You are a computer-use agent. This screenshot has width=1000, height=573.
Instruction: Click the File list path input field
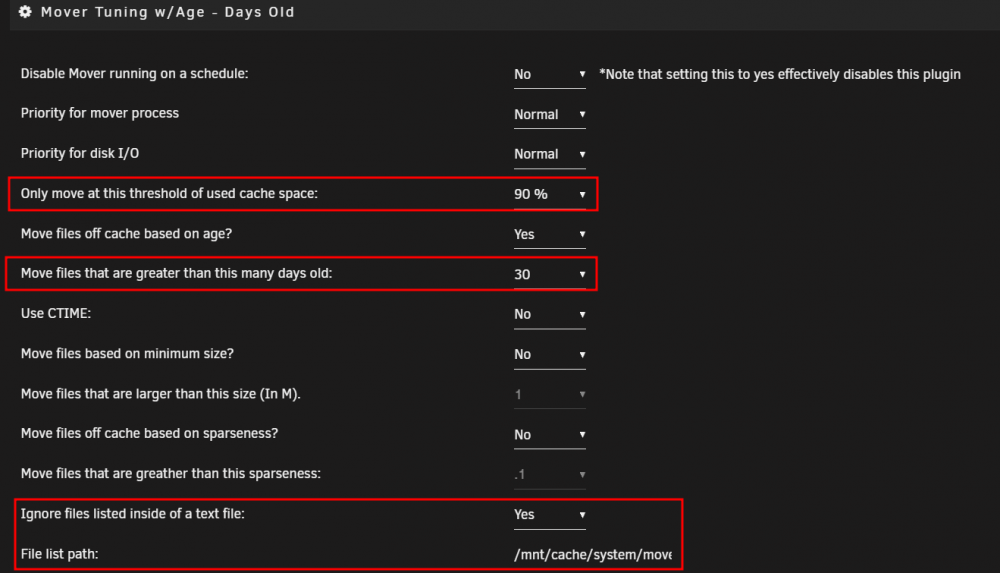pyautogui.click(x=593, y=554)
